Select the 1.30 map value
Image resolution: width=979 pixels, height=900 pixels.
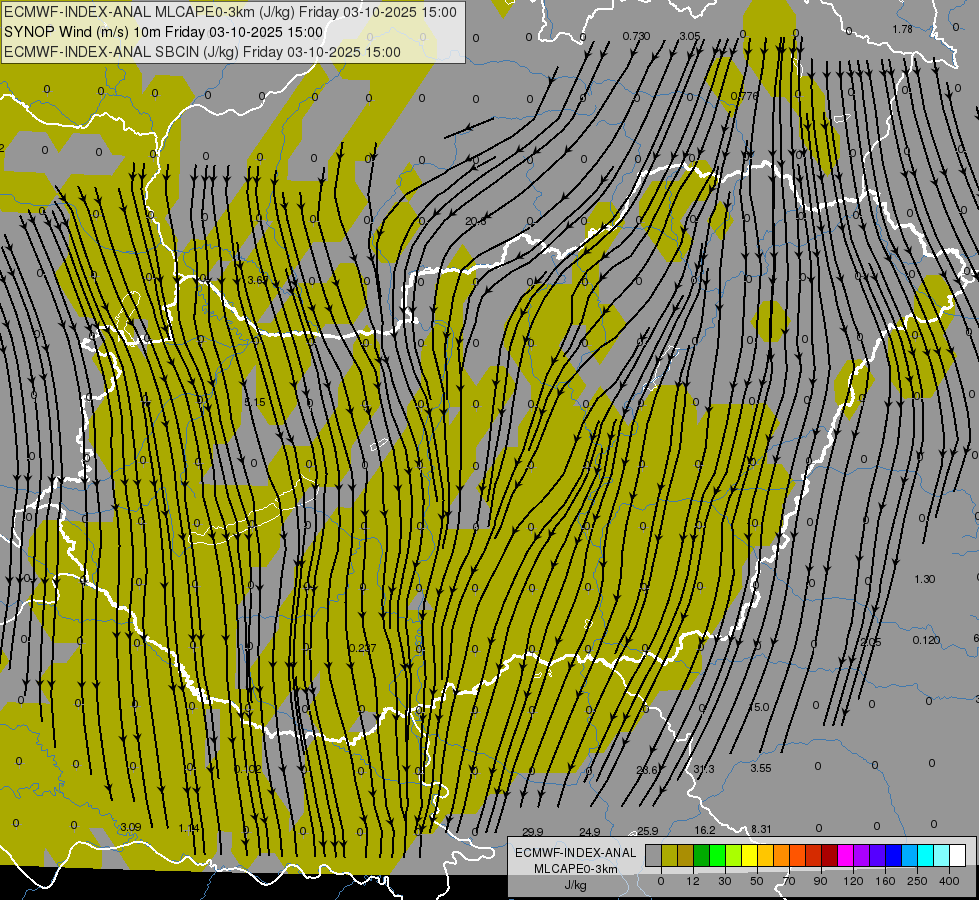click(x=925, y=579)
